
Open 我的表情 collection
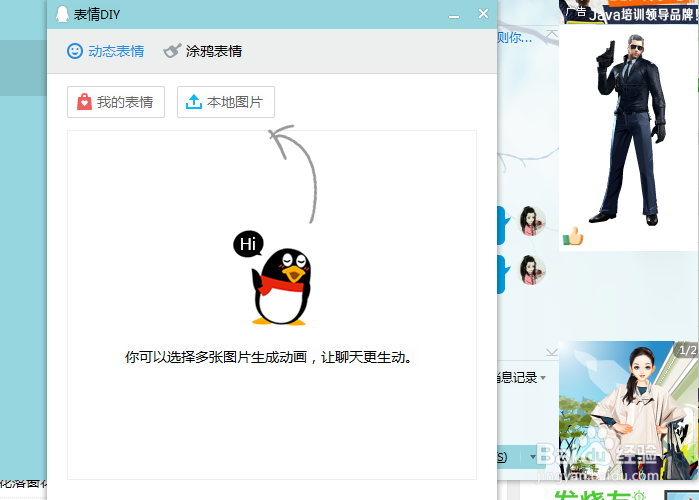click(116, 102)
